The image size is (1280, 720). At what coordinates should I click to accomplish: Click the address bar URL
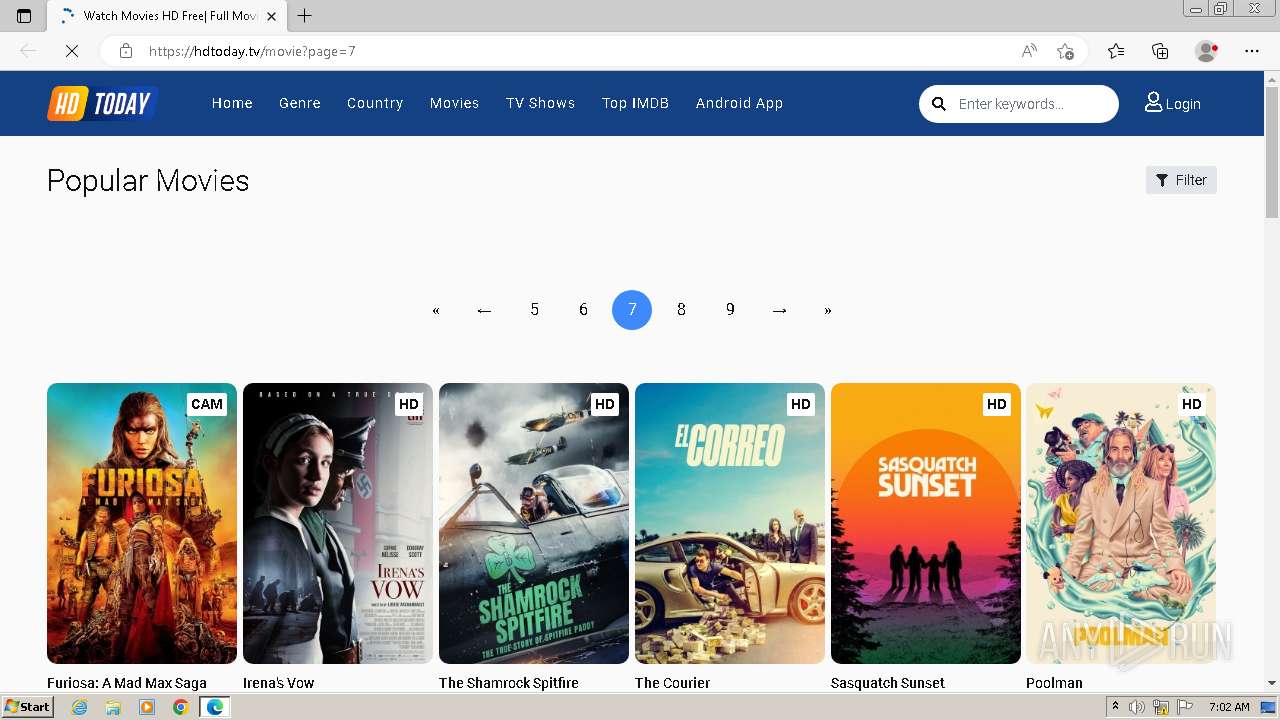[252, 51]
